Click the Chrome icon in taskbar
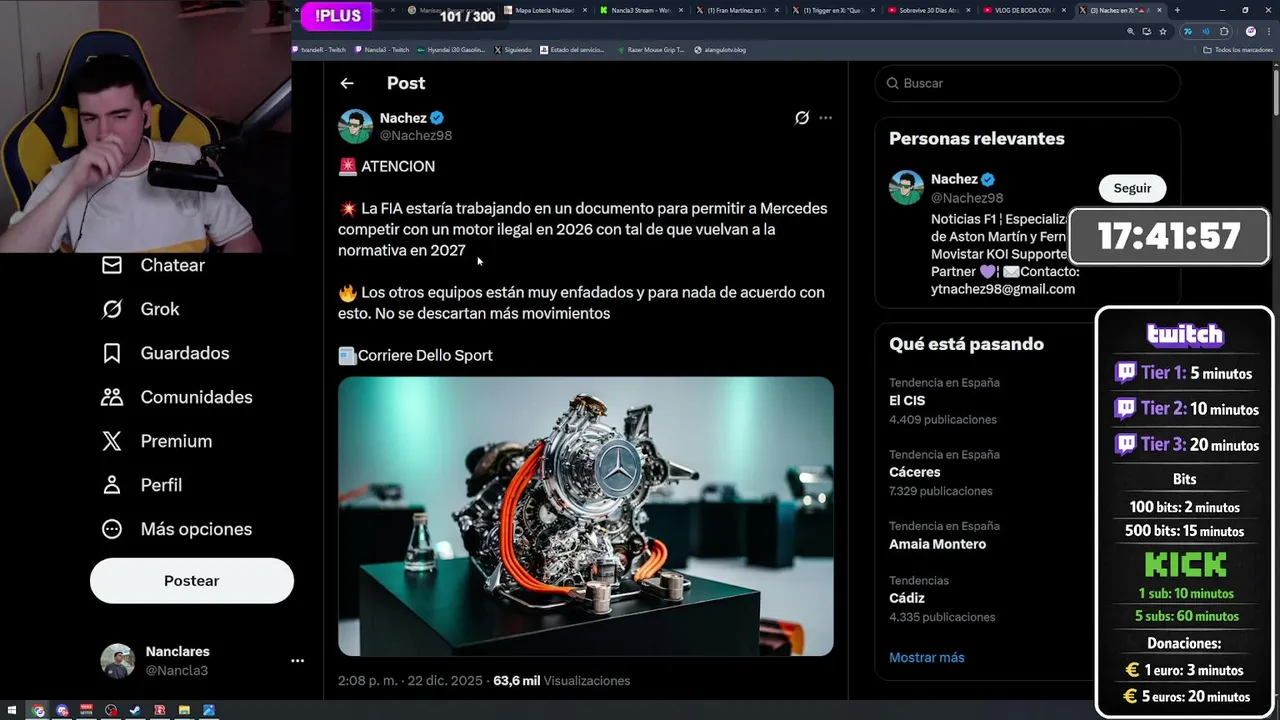 point(38,711)
